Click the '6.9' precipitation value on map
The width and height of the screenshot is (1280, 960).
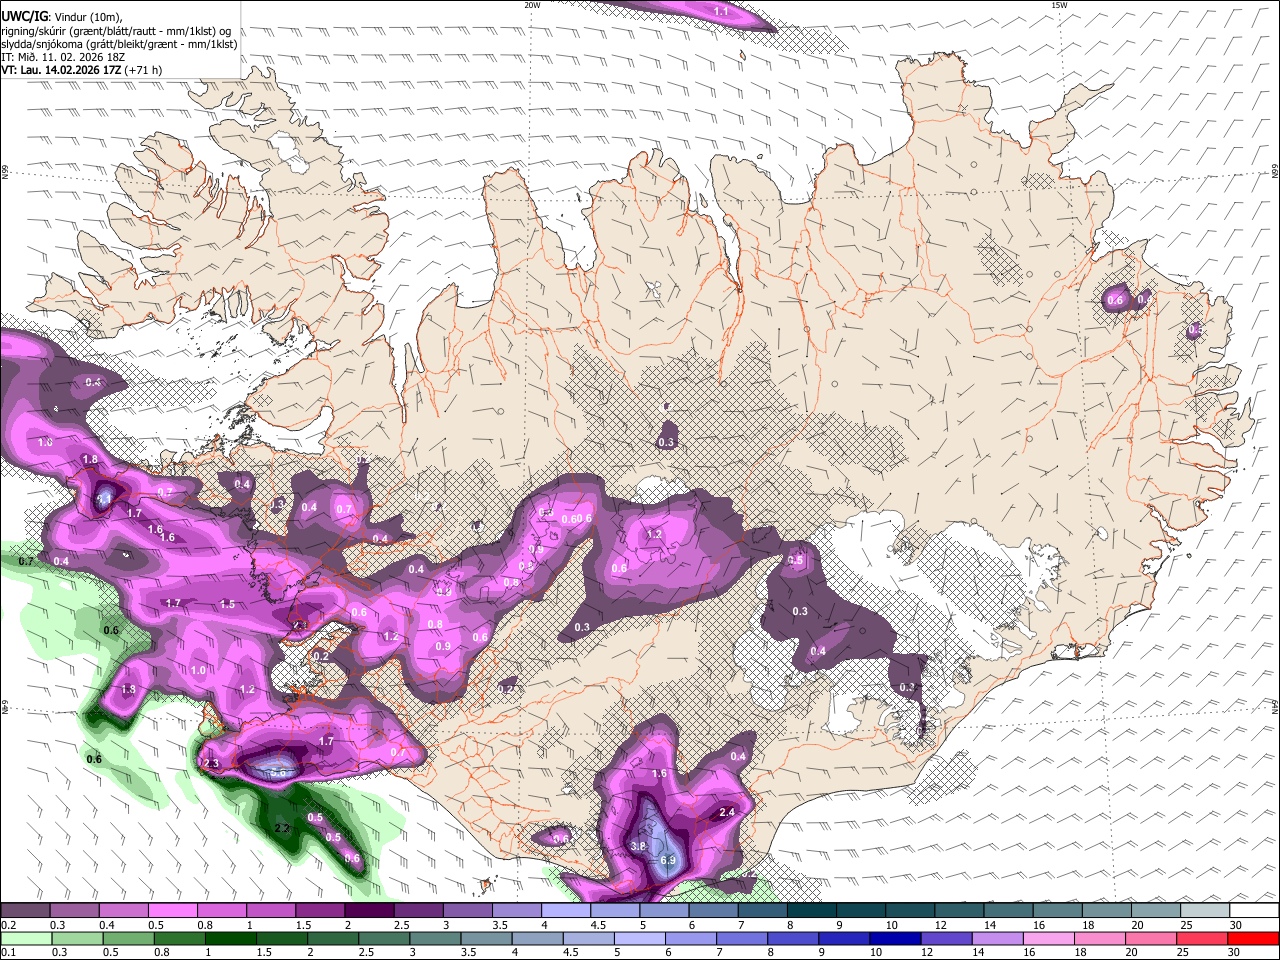[668, 860]
